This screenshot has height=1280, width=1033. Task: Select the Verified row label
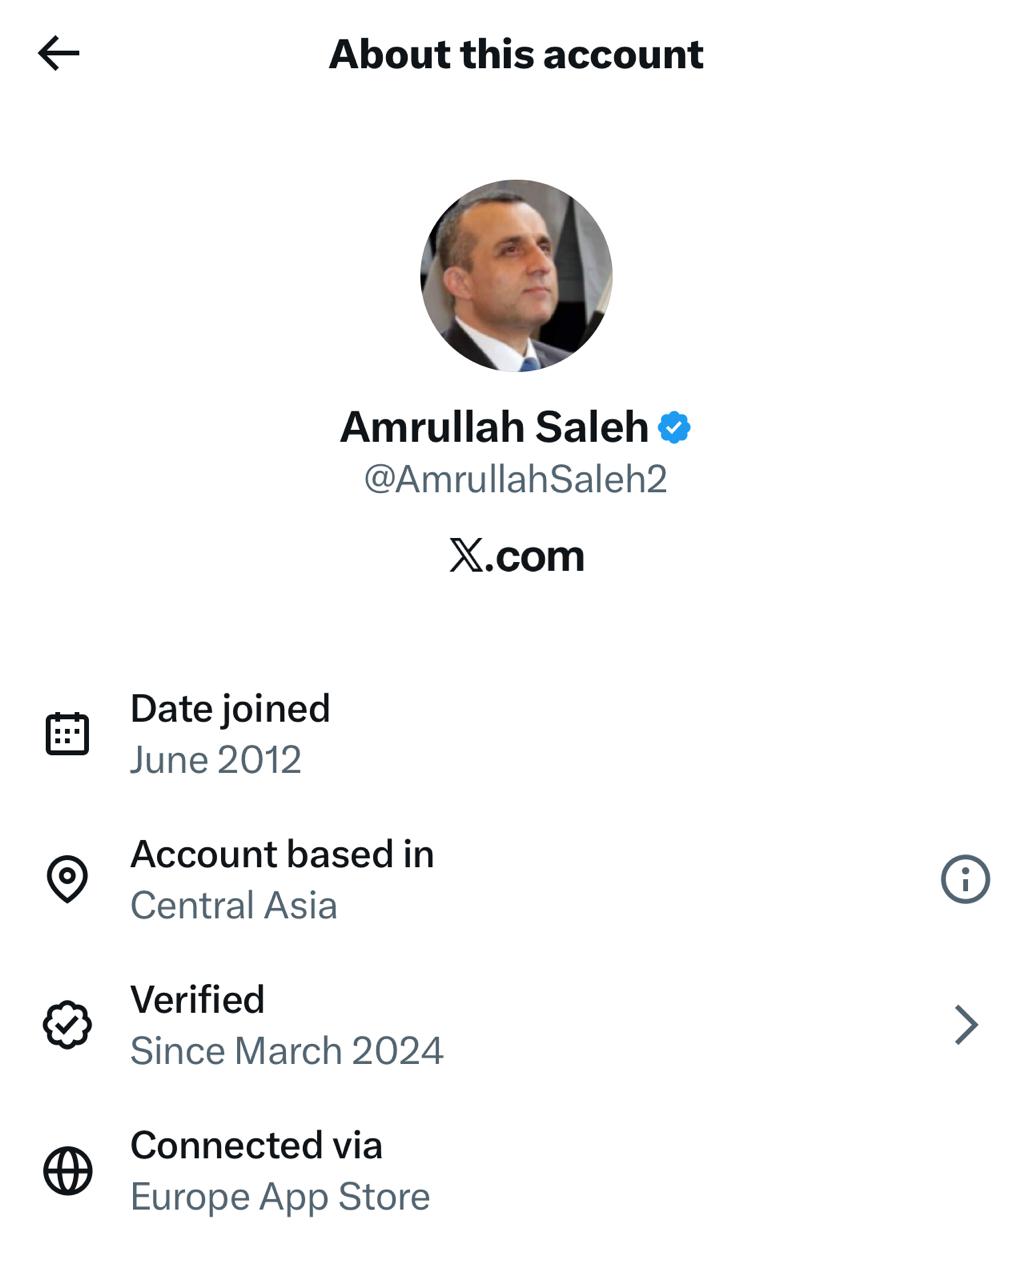tap(197, 999)
